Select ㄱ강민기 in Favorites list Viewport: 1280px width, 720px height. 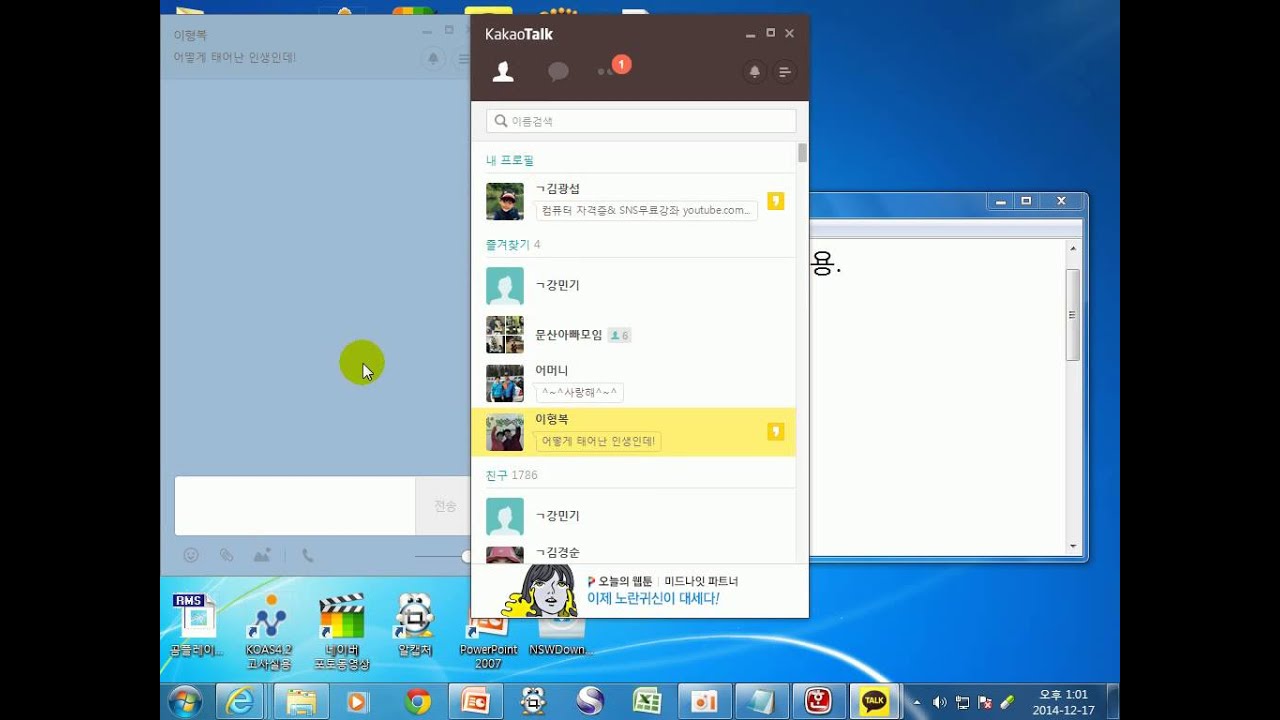coord(633,286)
